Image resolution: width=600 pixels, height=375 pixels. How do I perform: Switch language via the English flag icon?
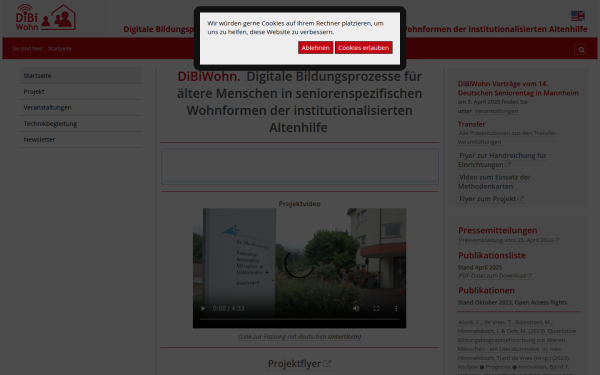[577, 16]
